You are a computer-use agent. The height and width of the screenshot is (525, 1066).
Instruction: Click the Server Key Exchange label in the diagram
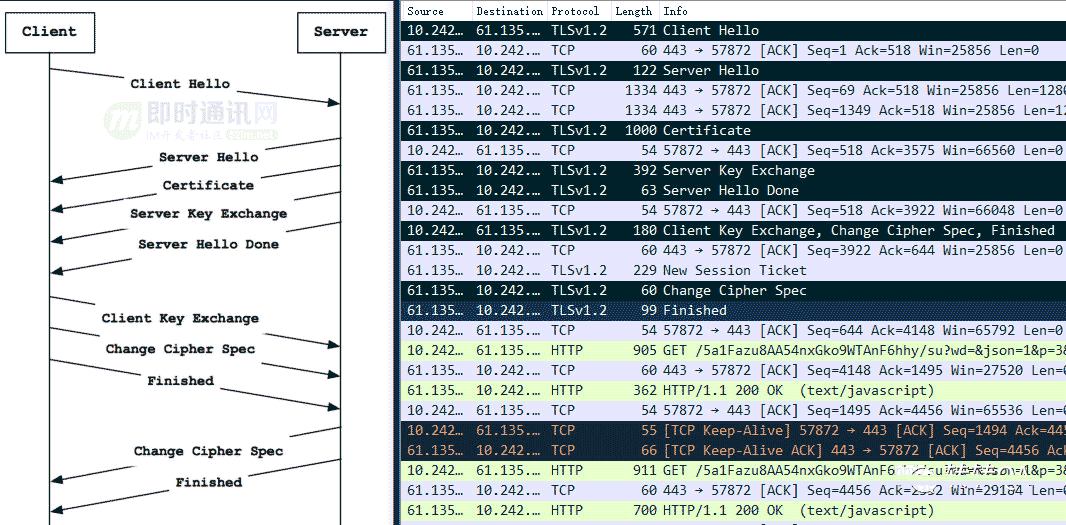tap(209, 214)
